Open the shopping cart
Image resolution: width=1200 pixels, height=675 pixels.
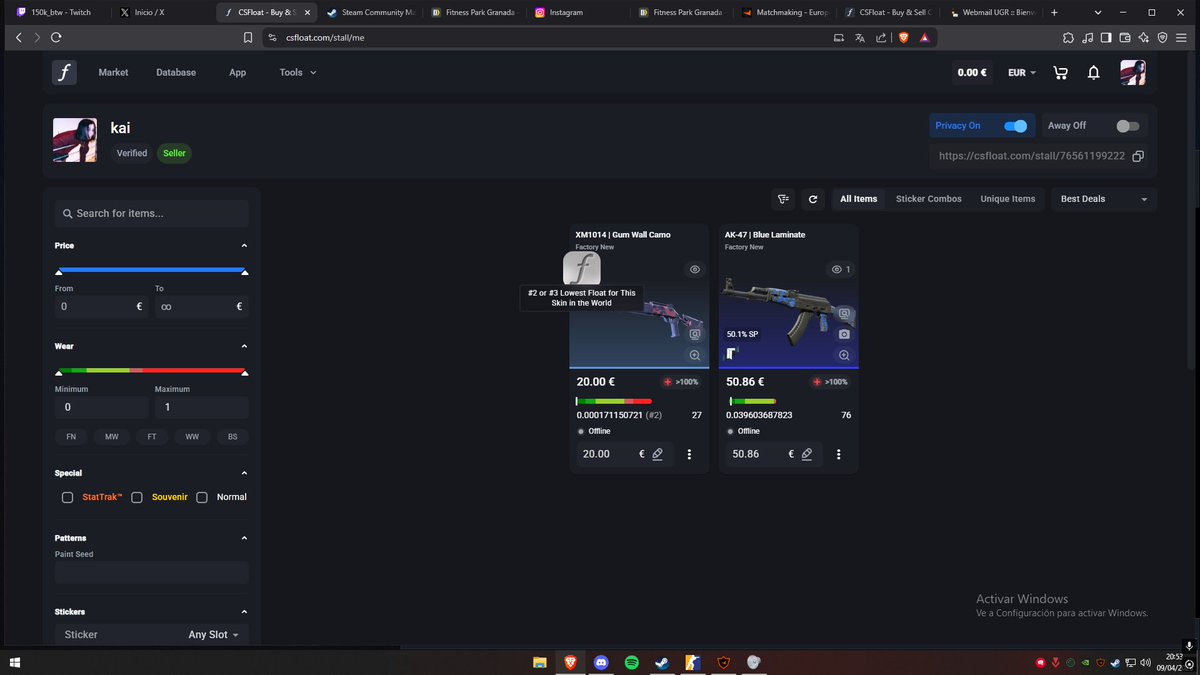[1061, 73]
